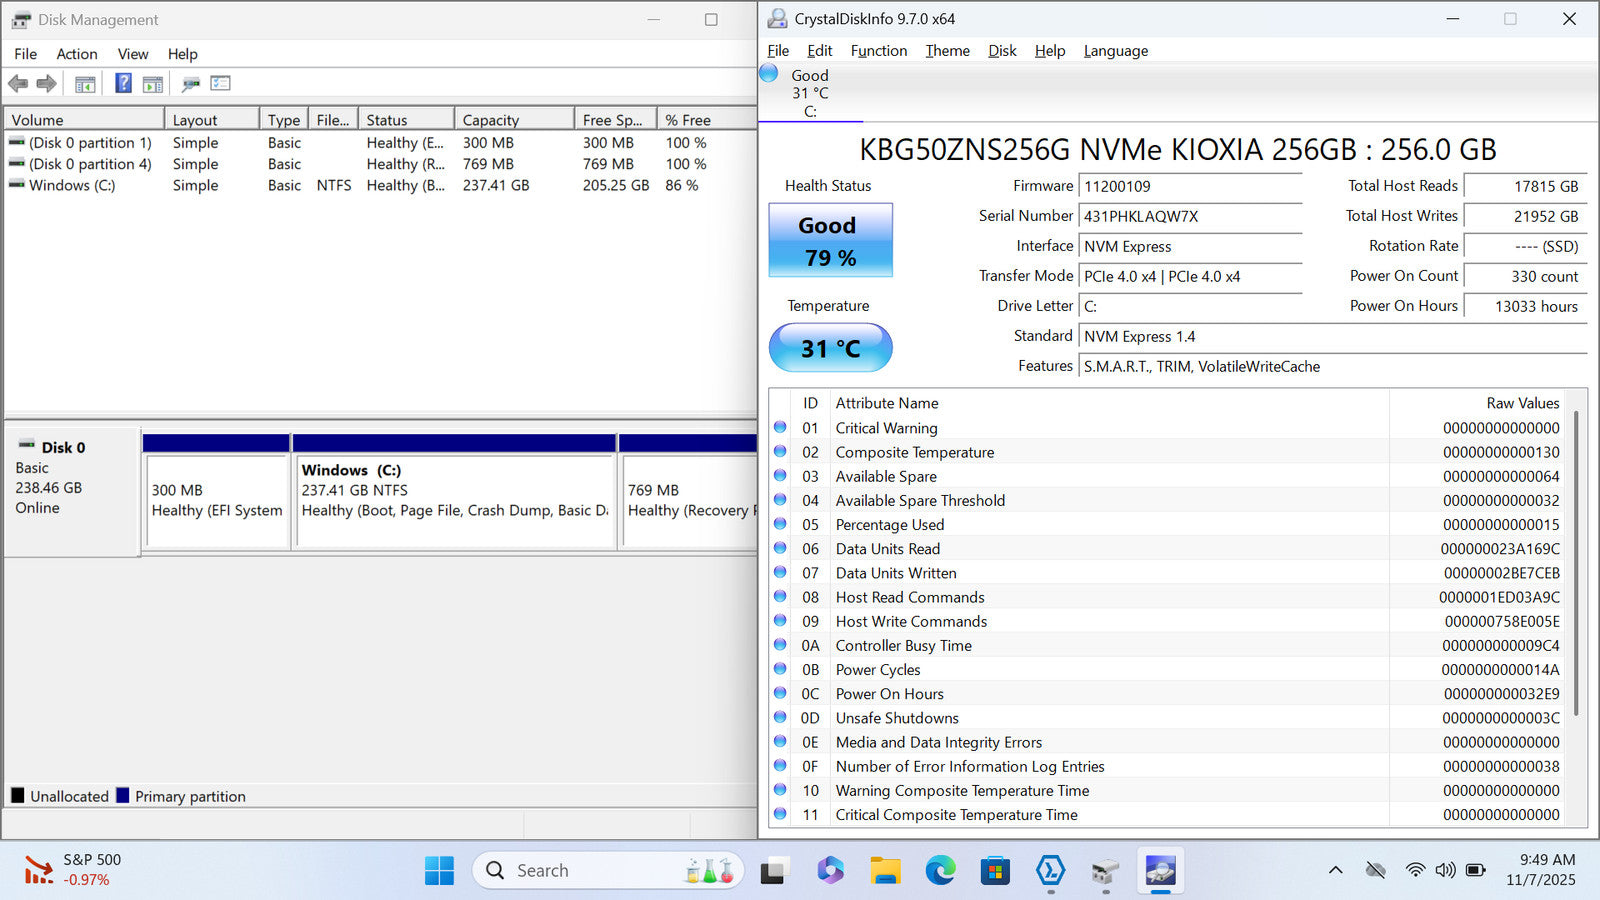
Task: Click the Back arrow in Disk Management toolbar
Action: coord(18,84)
